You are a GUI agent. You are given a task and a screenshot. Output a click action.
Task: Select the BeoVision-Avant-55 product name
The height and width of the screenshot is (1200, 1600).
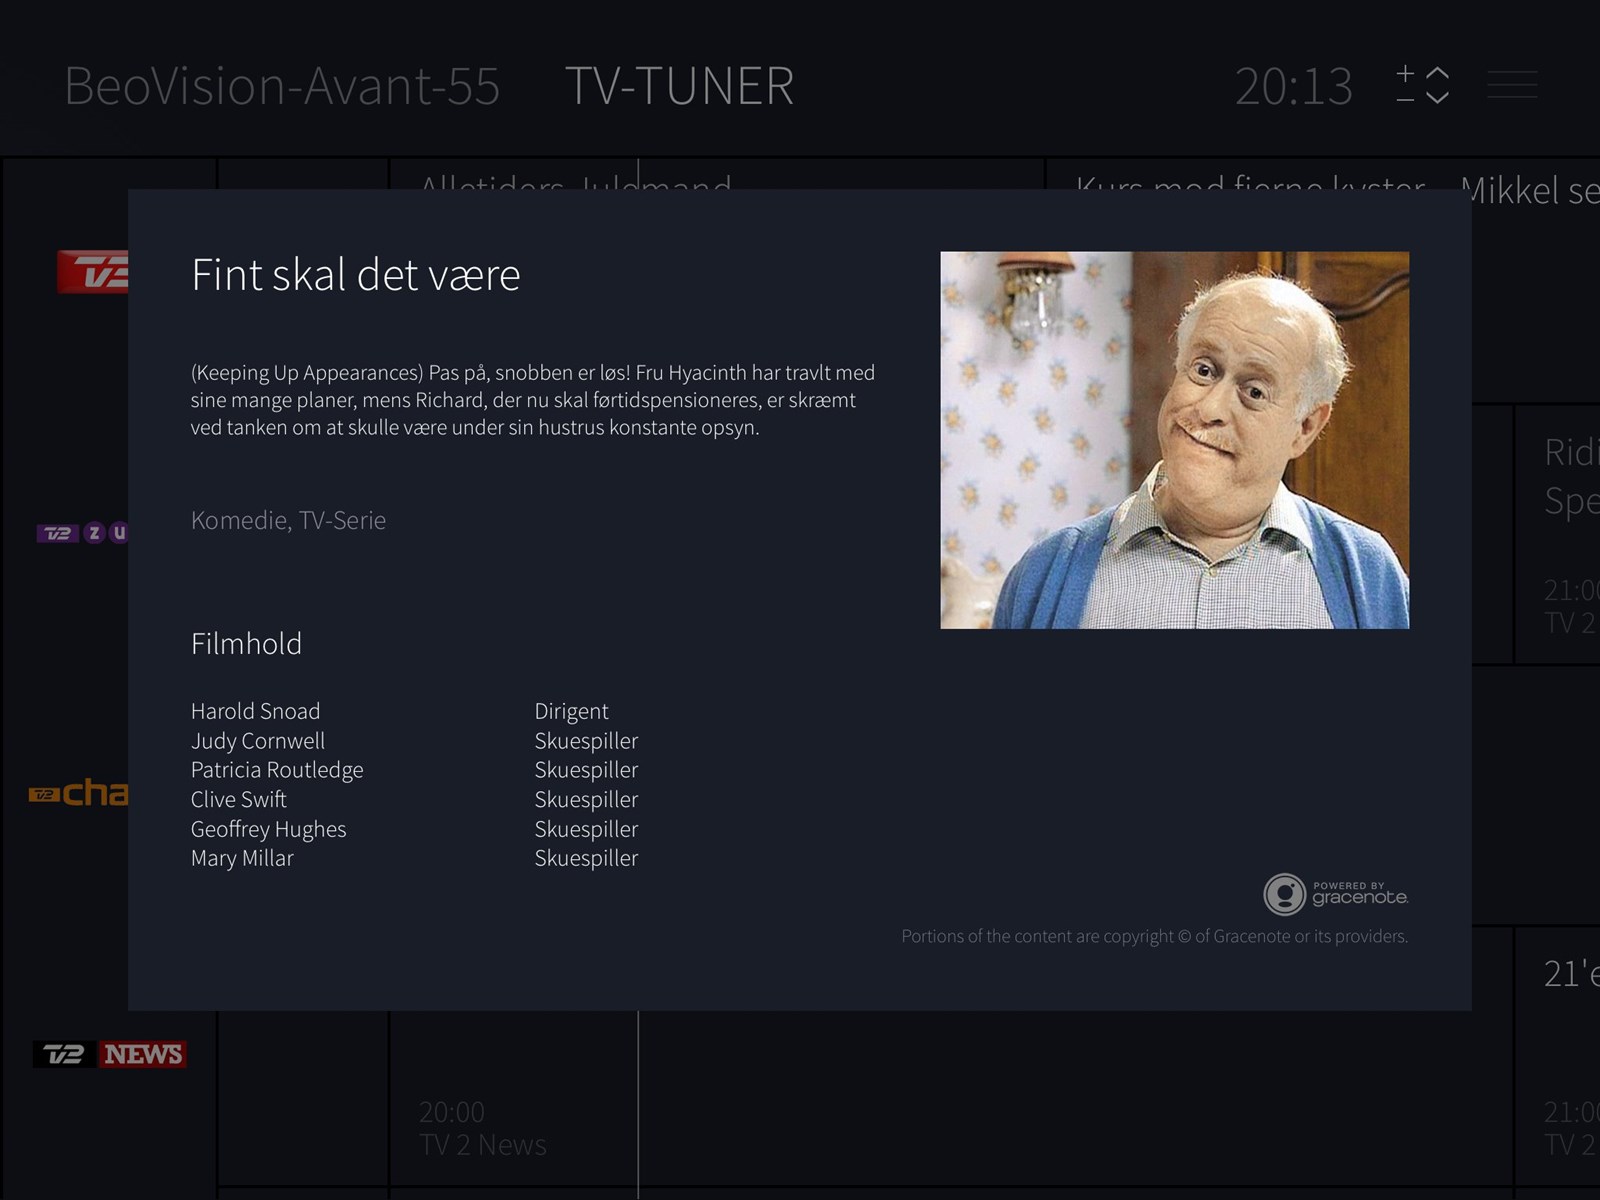click(x=282, y=86)
